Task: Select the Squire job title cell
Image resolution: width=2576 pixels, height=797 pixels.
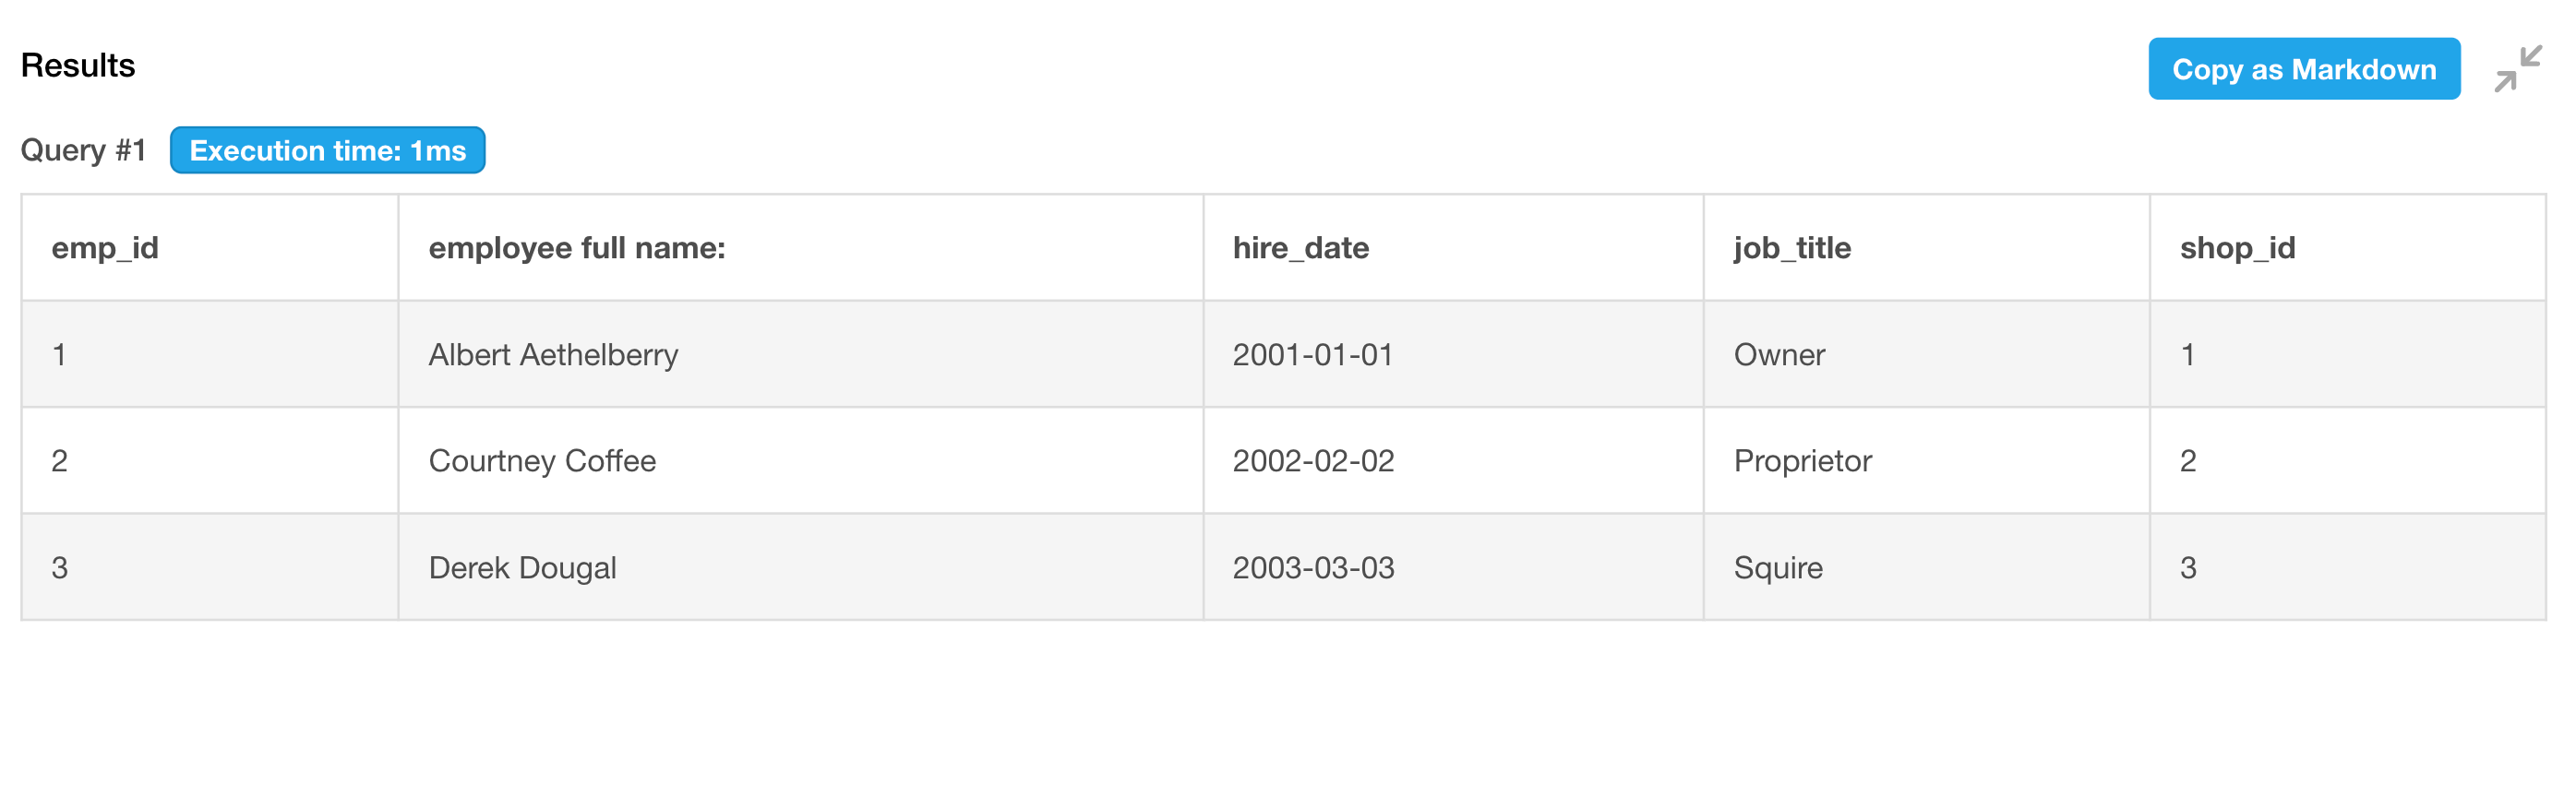Action: pos(1926,568)
